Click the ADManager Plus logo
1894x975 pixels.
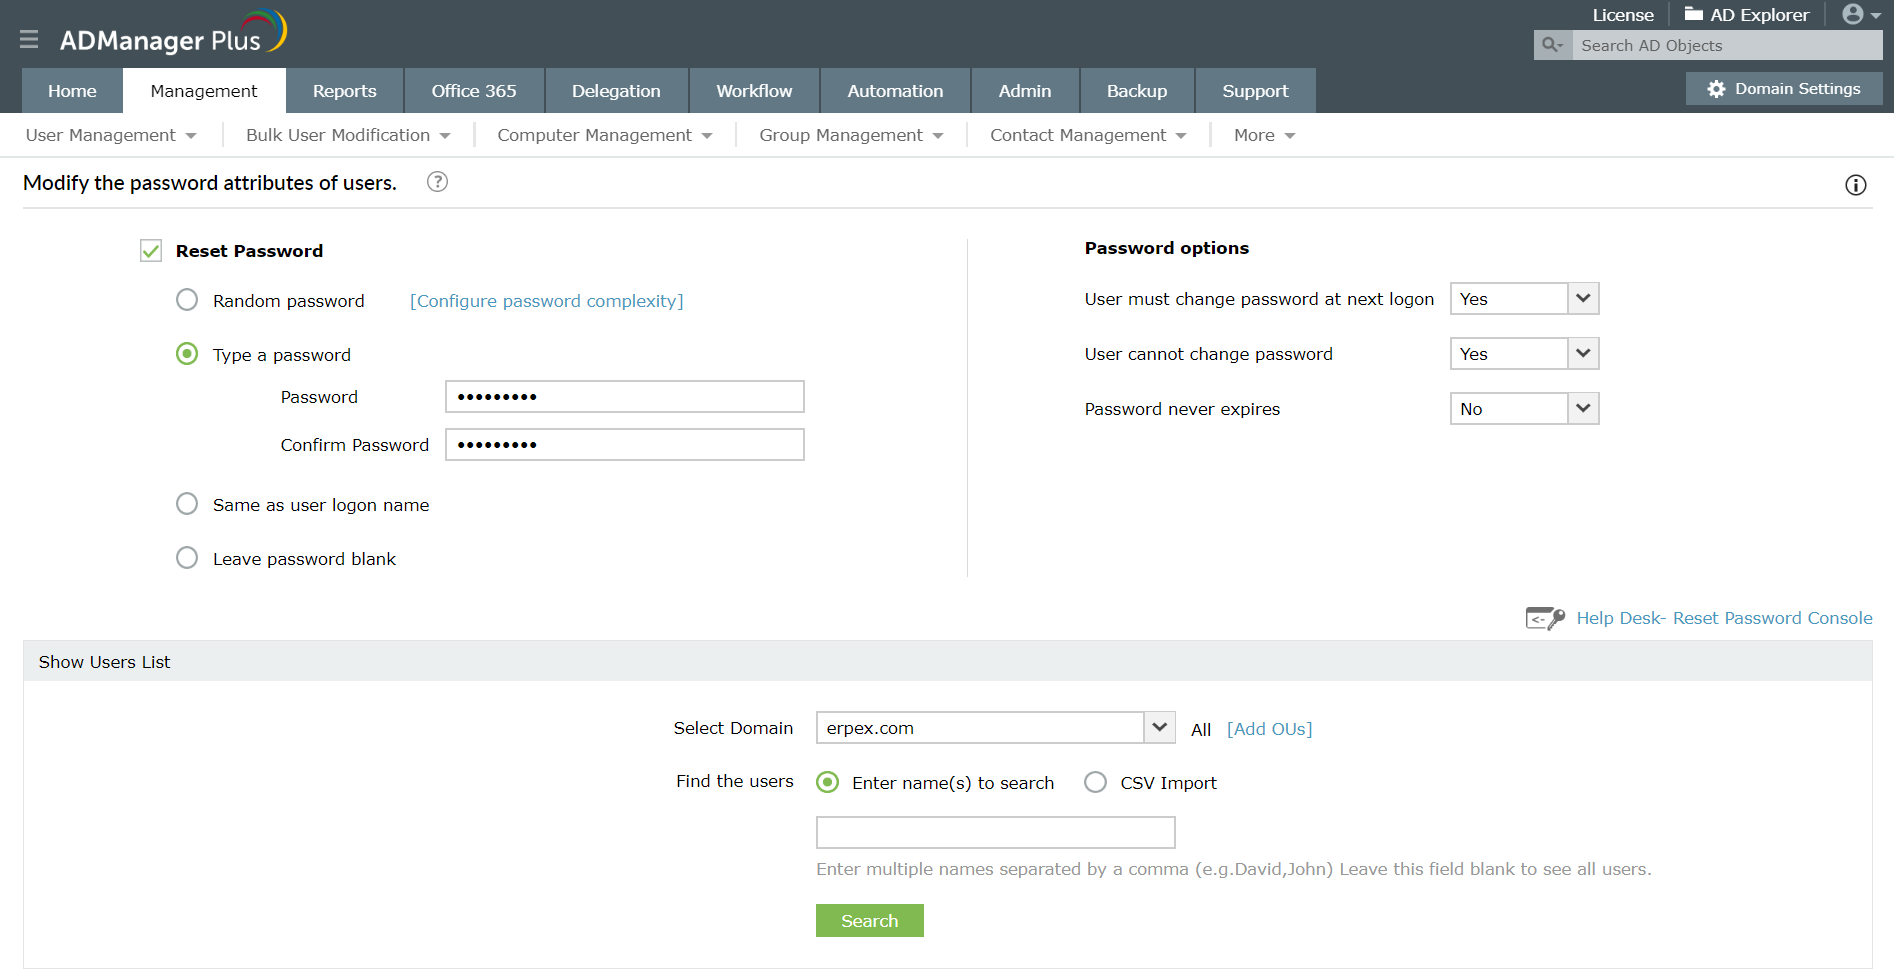click(x=173, y=33)
